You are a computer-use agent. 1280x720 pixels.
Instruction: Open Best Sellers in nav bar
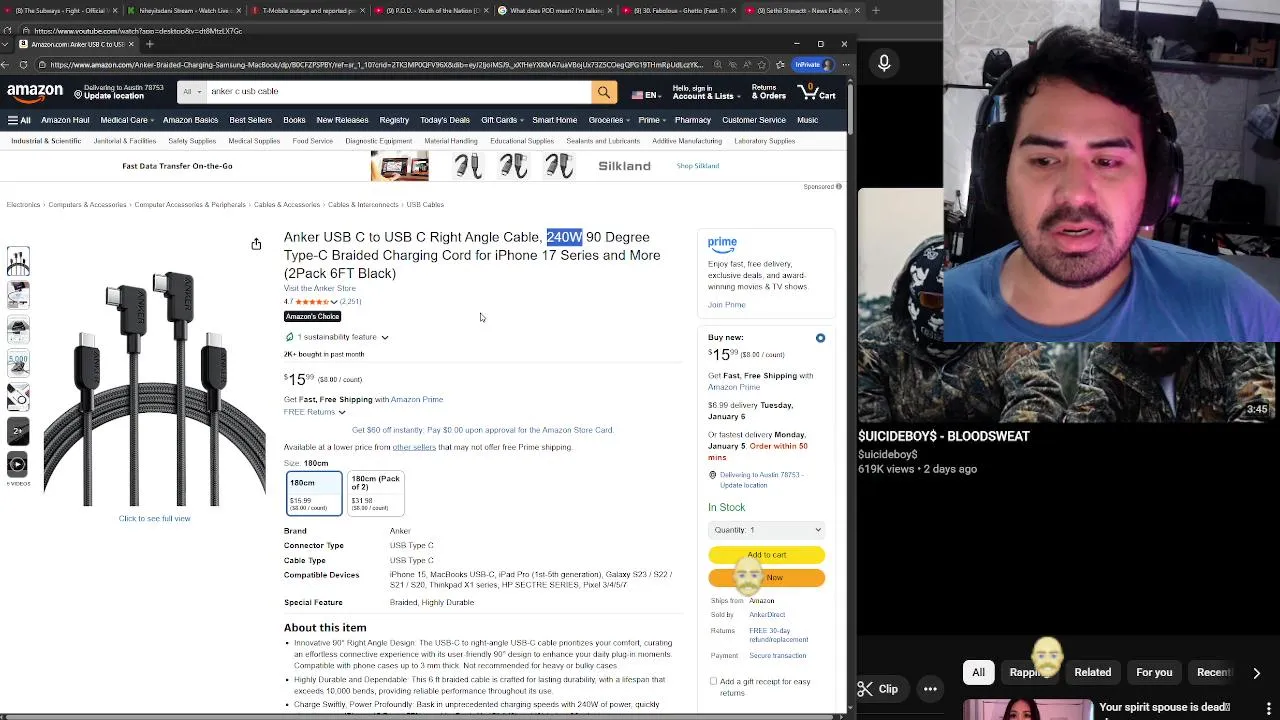coord(250,120)
